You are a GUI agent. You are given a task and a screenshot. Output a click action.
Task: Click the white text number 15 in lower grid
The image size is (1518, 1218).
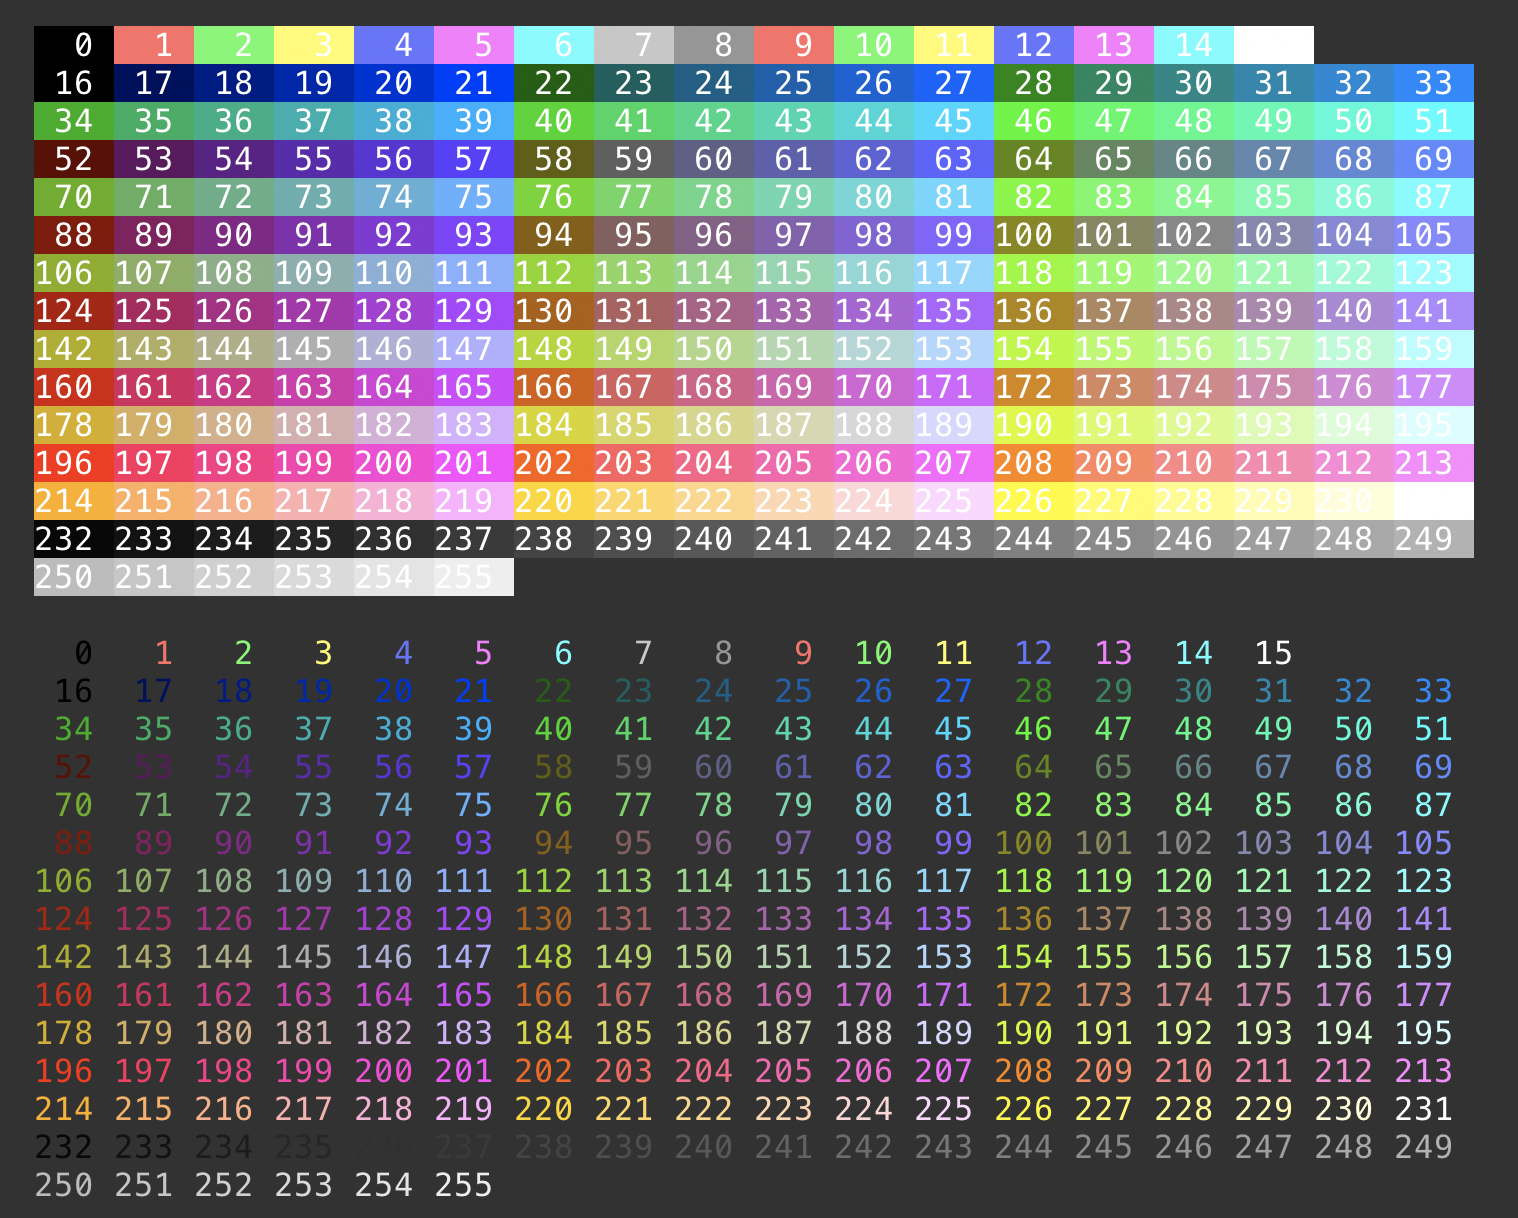pos(1273,653)
